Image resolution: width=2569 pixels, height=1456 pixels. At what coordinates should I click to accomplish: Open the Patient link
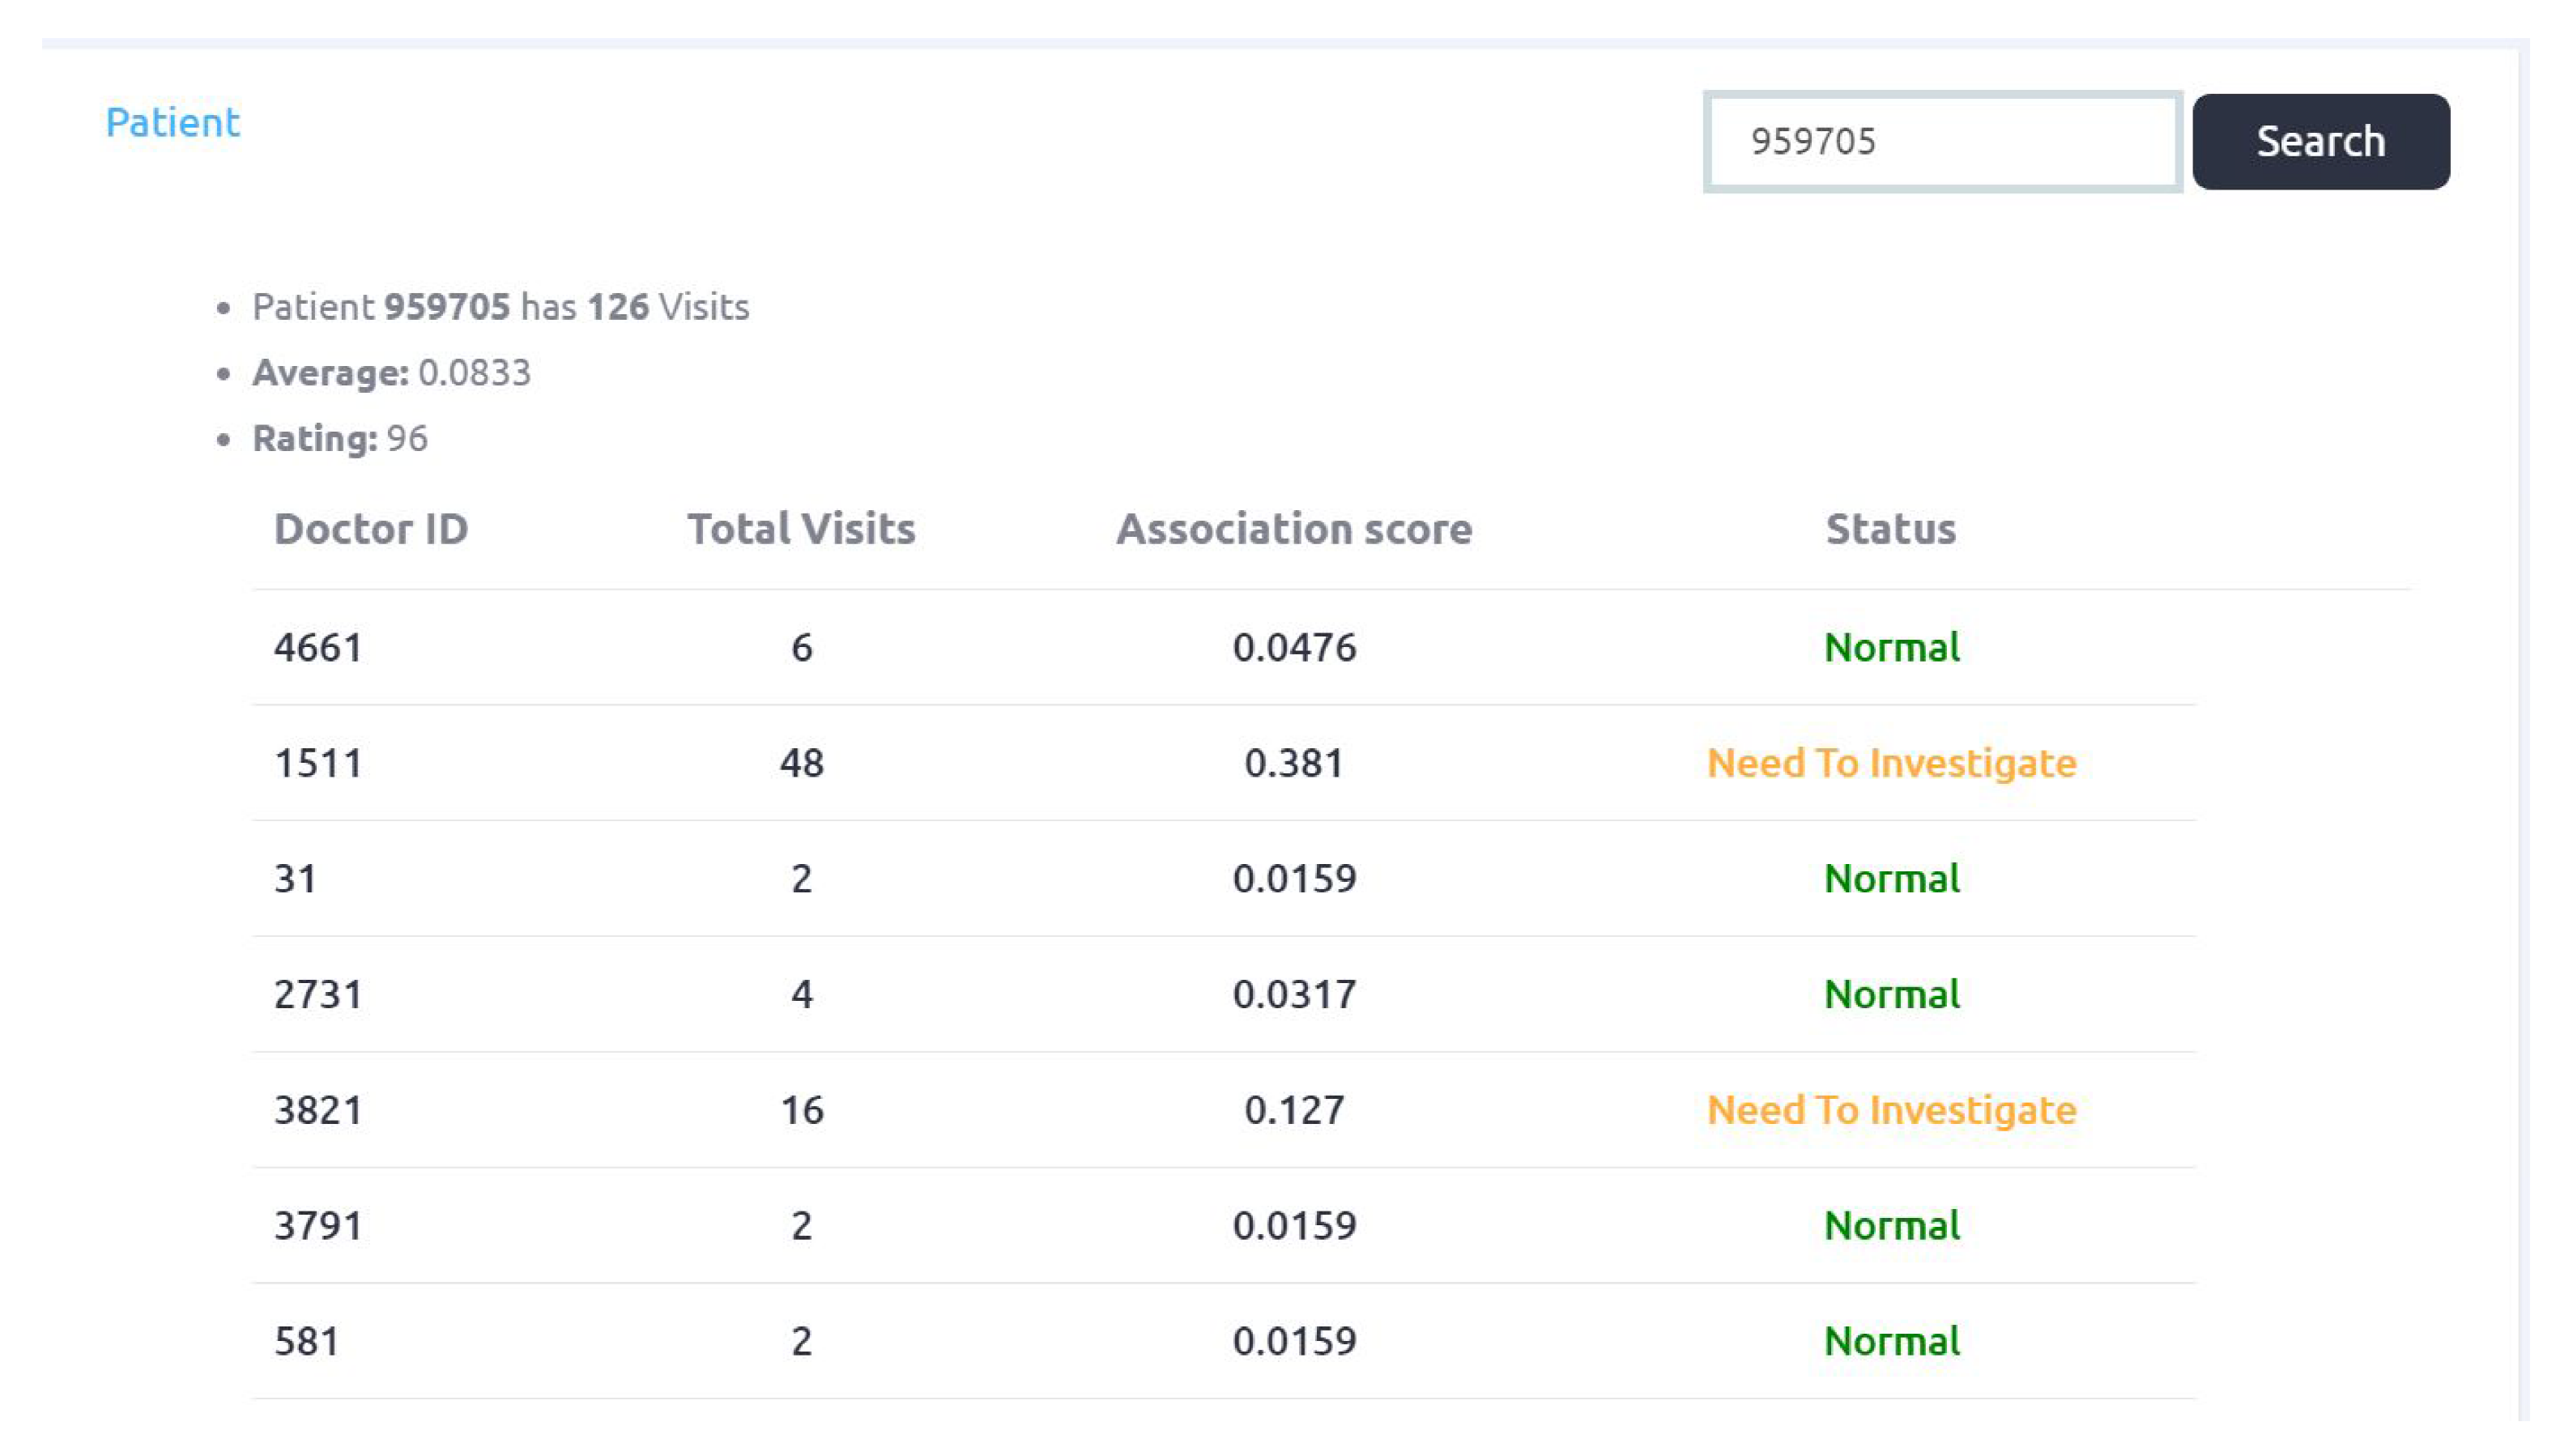[172, 122]
